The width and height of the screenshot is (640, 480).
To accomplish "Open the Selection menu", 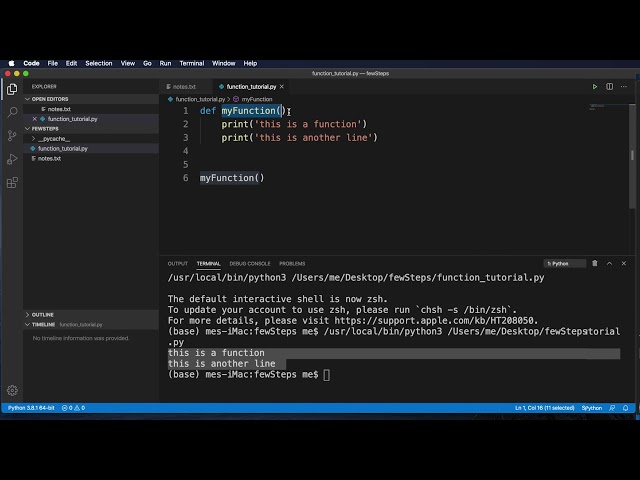I will point(99,63).
